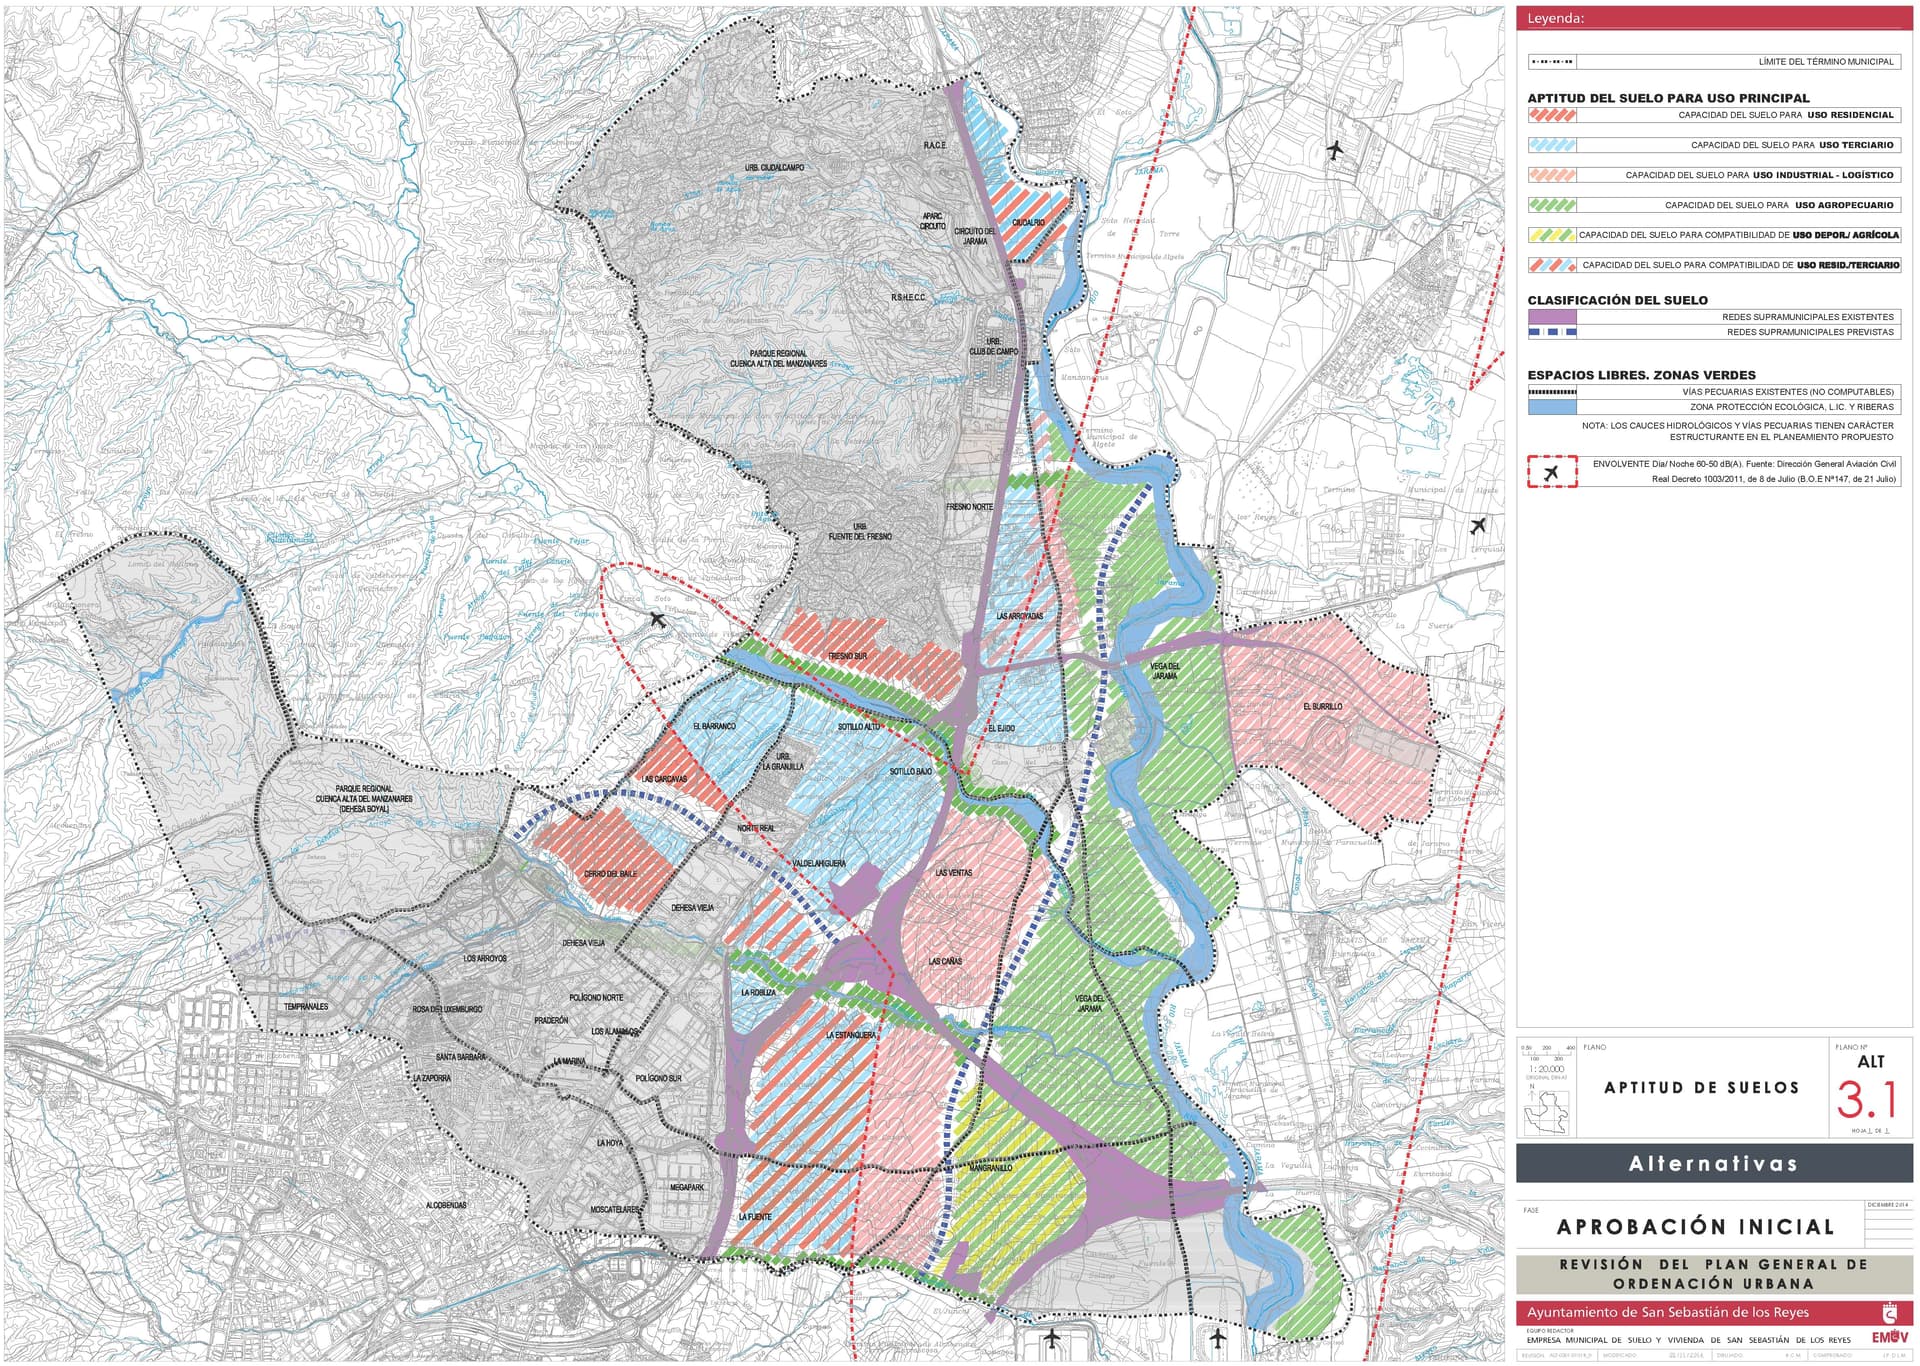This screenshot has width=1920, height=1366.
Task: Select the blue Zona Protección Ecológica swatch
Action: 1552,407
